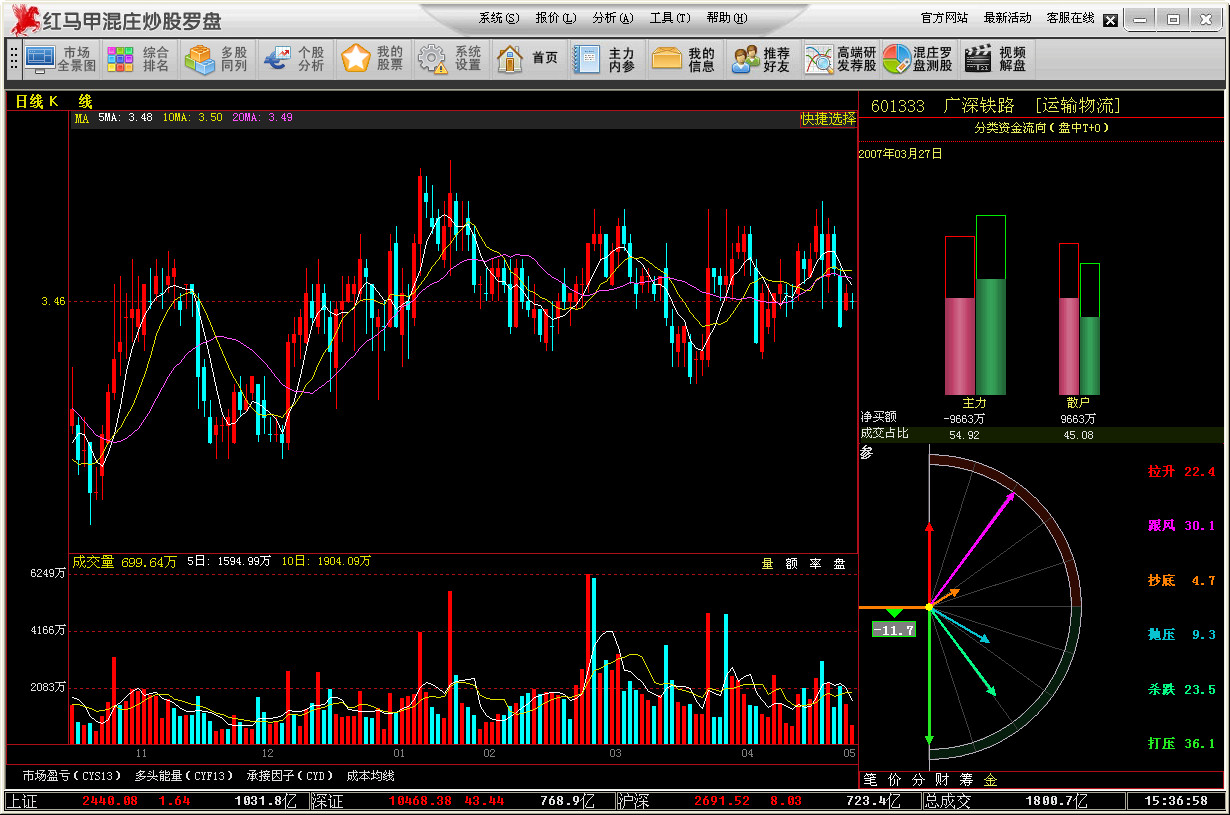Open the 报价(L) menu
1230x815 pixels.
[556, 18]
